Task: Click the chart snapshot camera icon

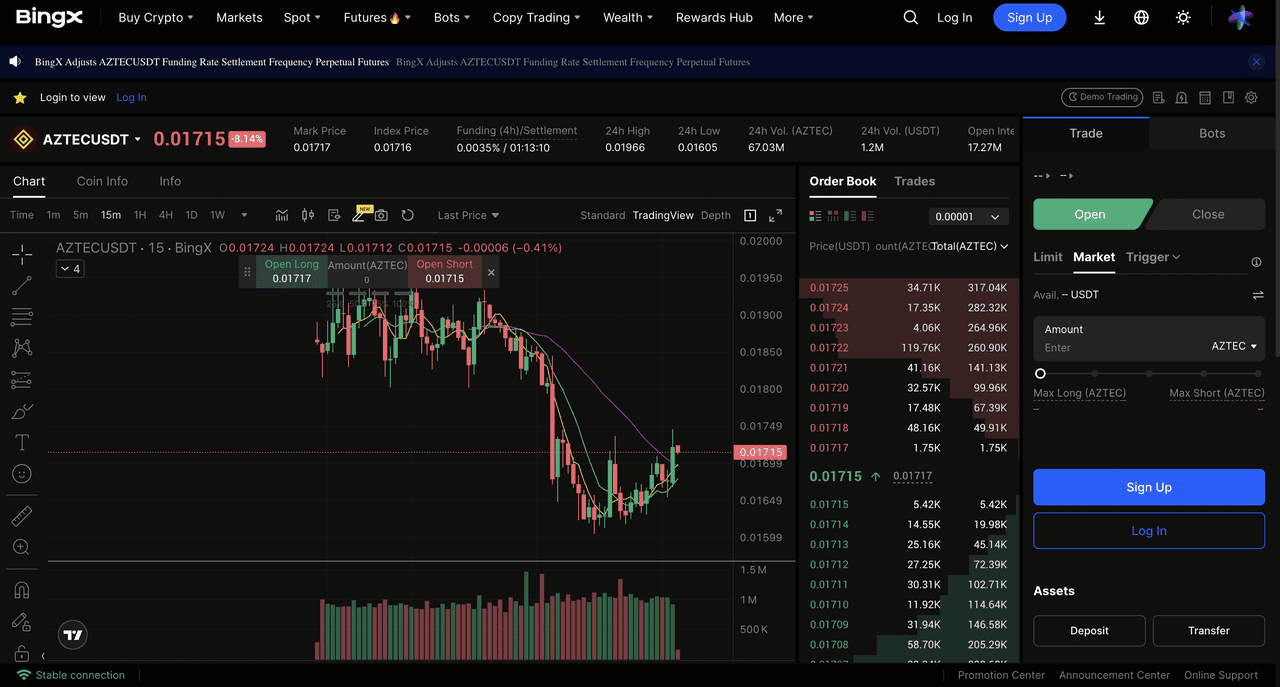Action: click(381, 215)
